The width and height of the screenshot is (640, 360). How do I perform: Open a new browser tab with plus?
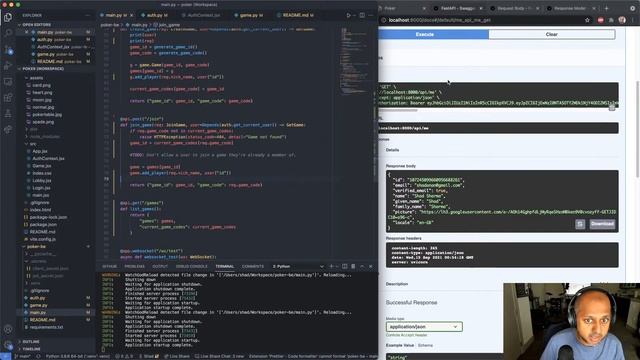coord(607,8)
